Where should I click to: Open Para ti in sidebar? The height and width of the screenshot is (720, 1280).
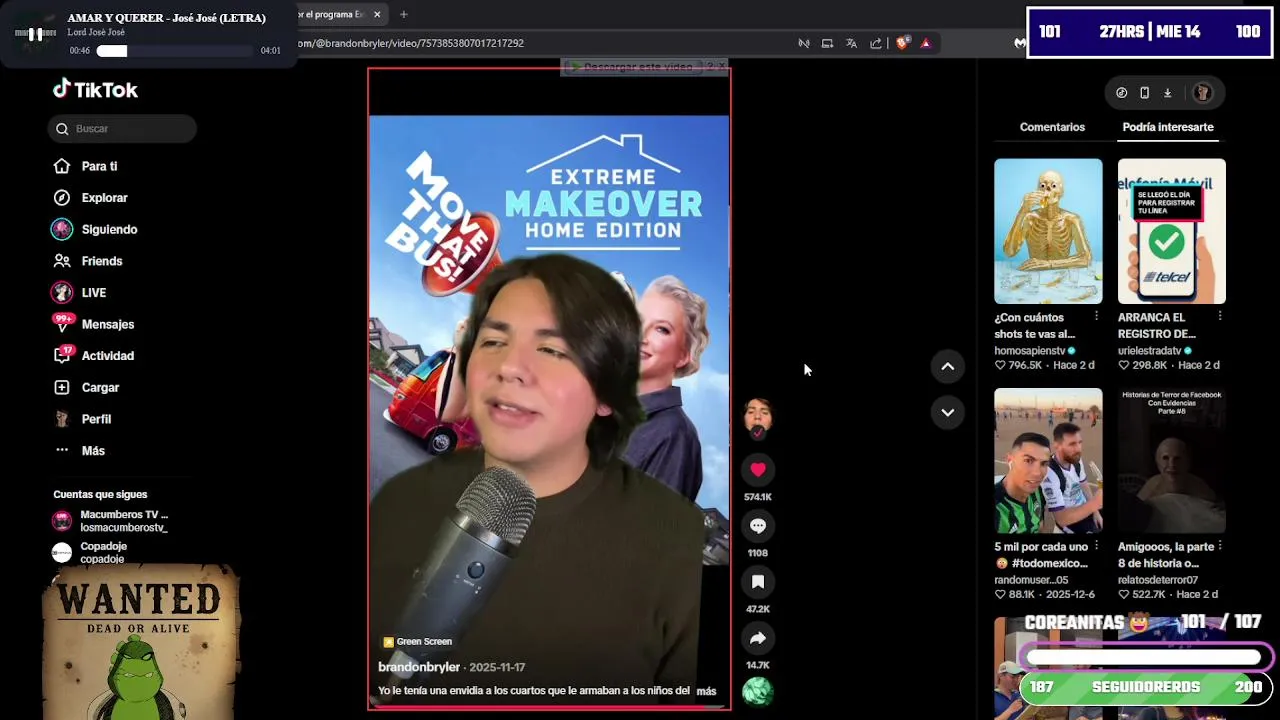tap(99, 166)
